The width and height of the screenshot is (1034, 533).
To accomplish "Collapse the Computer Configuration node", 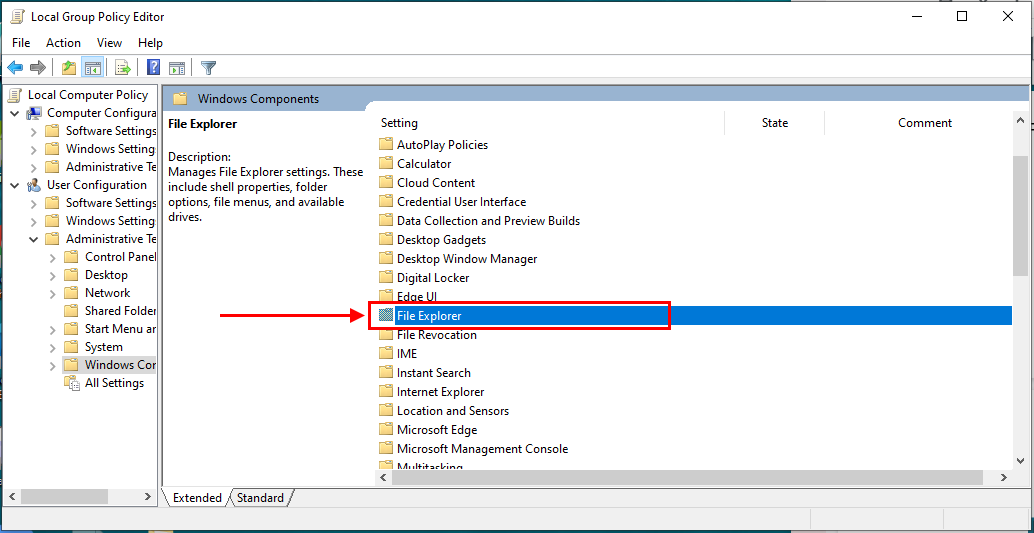I will click(x=15, y=113).
